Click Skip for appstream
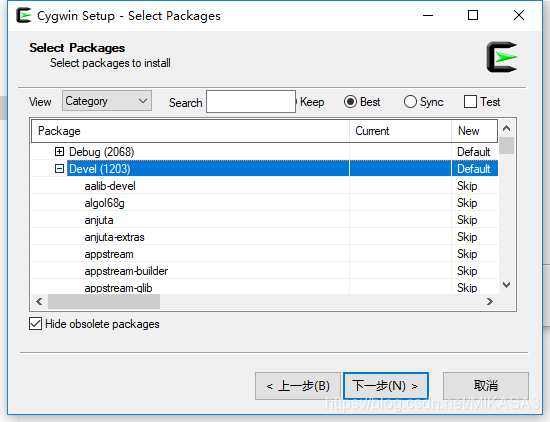 click(467, 254)
